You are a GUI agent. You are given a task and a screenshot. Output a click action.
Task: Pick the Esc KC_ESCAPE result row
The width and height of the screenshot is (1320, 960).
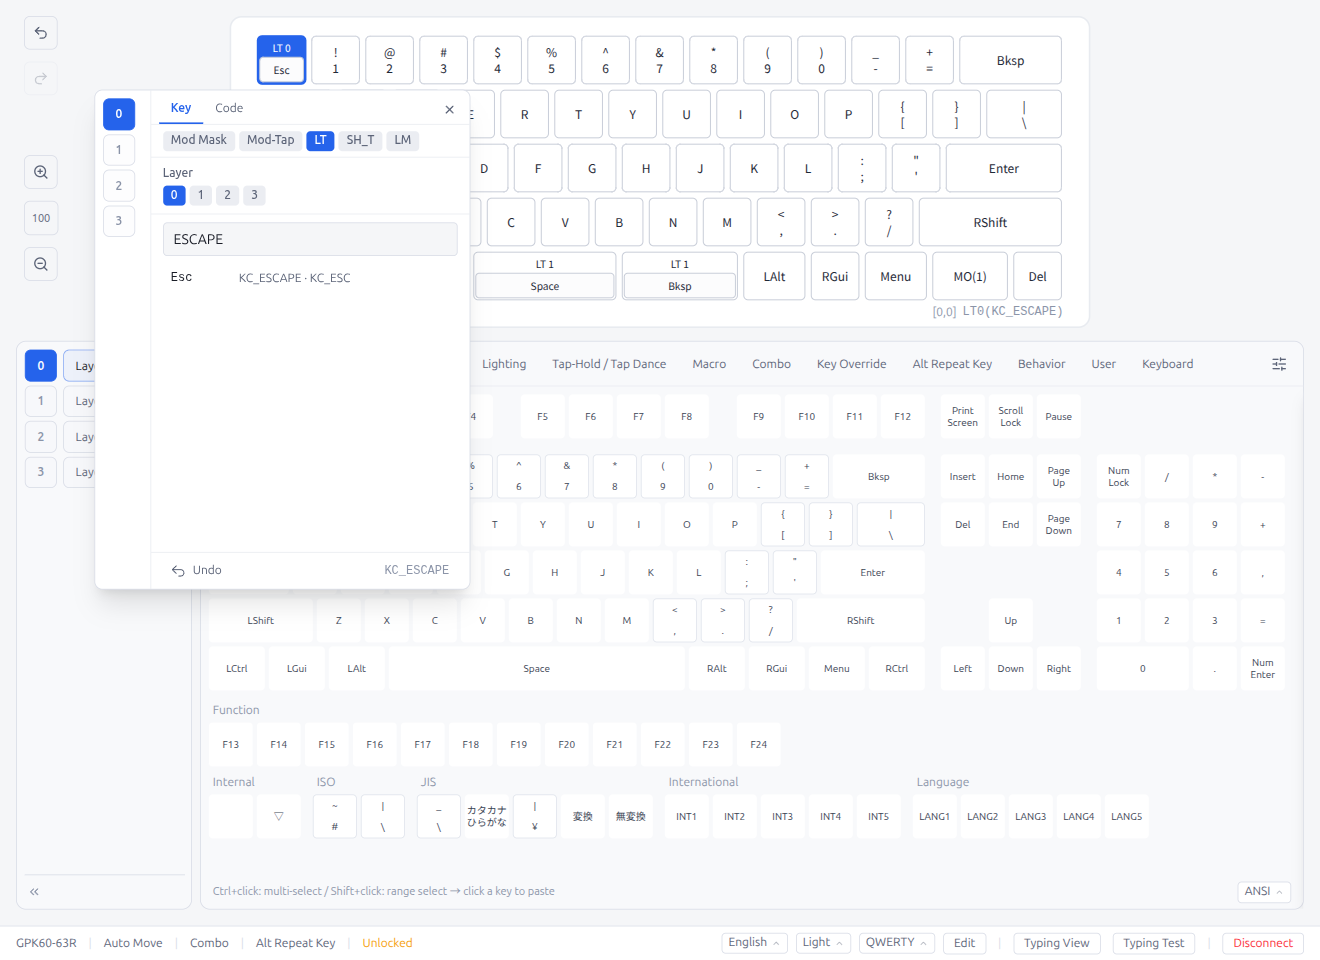tap(310, 278)
